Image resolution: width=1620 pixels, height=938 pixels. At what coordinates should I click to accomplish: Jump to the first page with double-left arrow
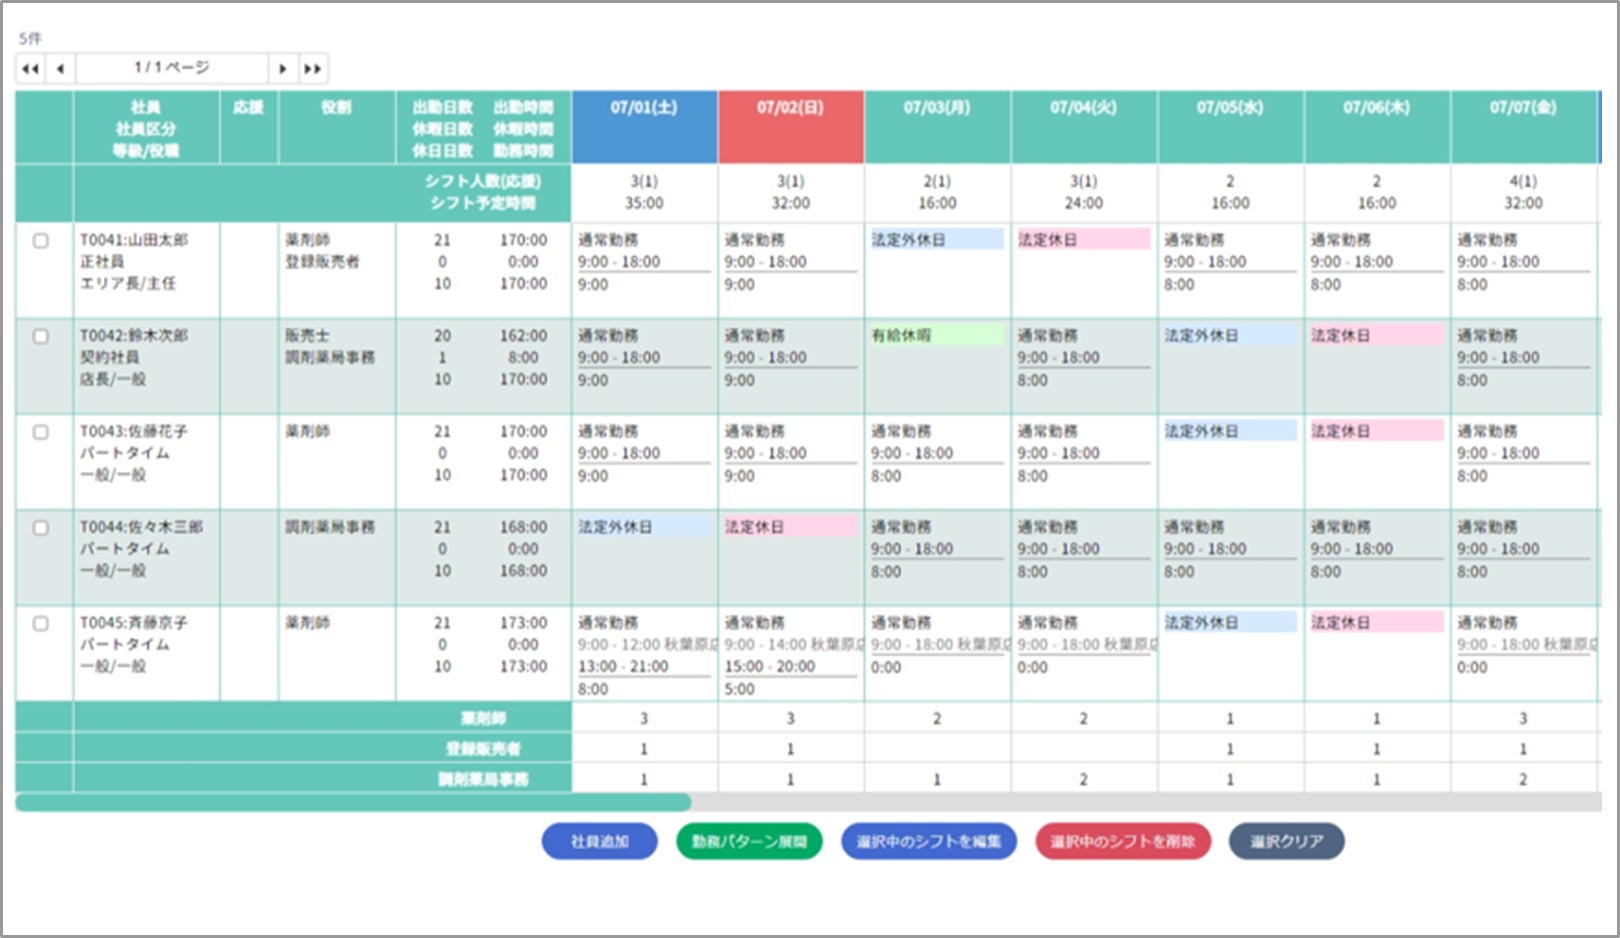[30, 68]
